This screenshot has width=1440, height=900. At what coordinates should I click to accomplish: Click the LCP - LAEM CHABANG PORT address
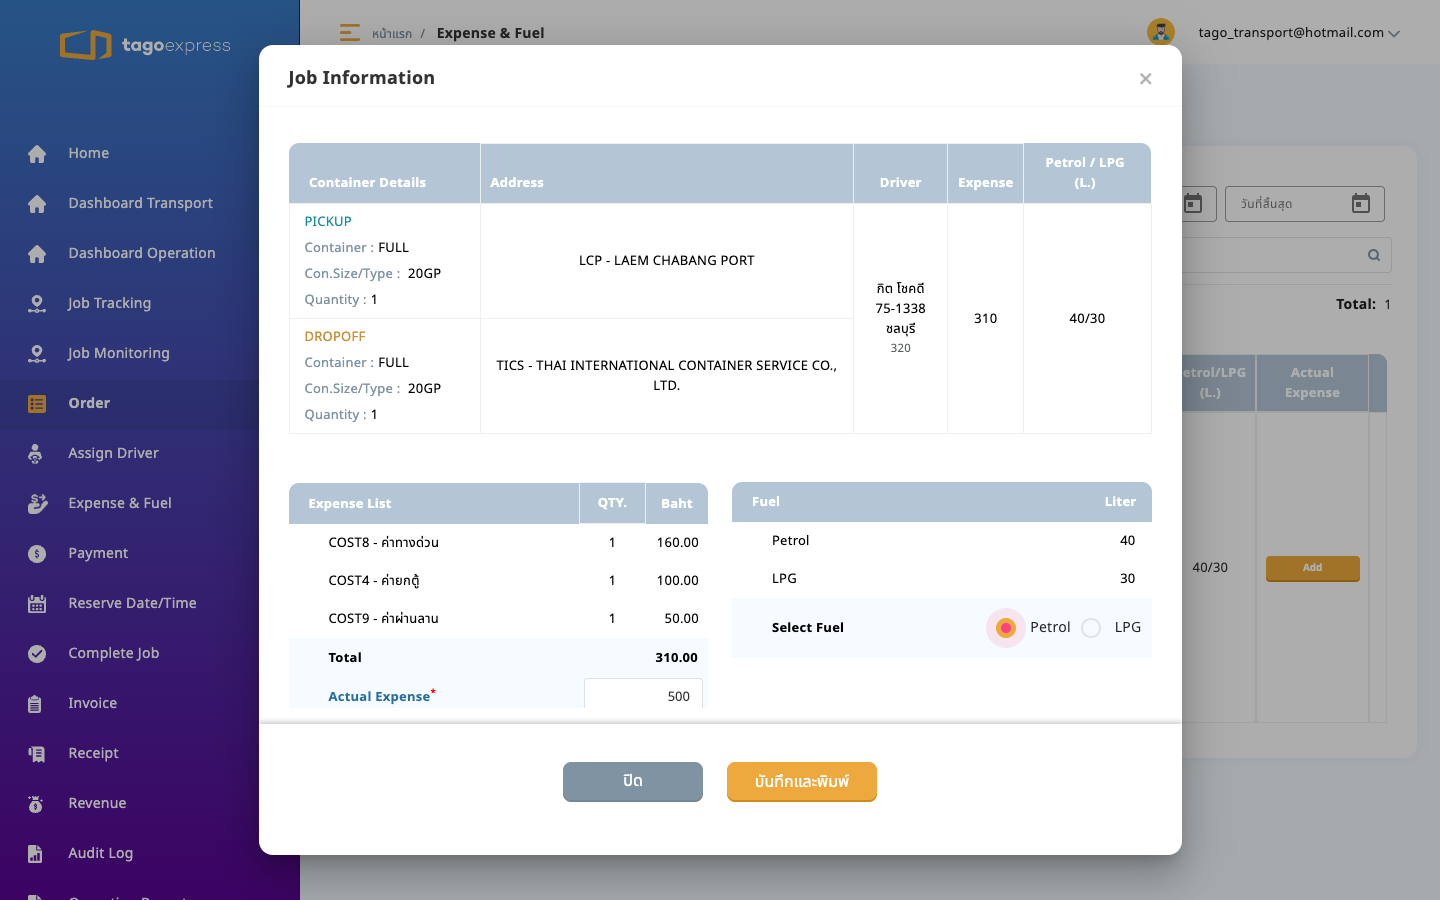tap(667, 260)
